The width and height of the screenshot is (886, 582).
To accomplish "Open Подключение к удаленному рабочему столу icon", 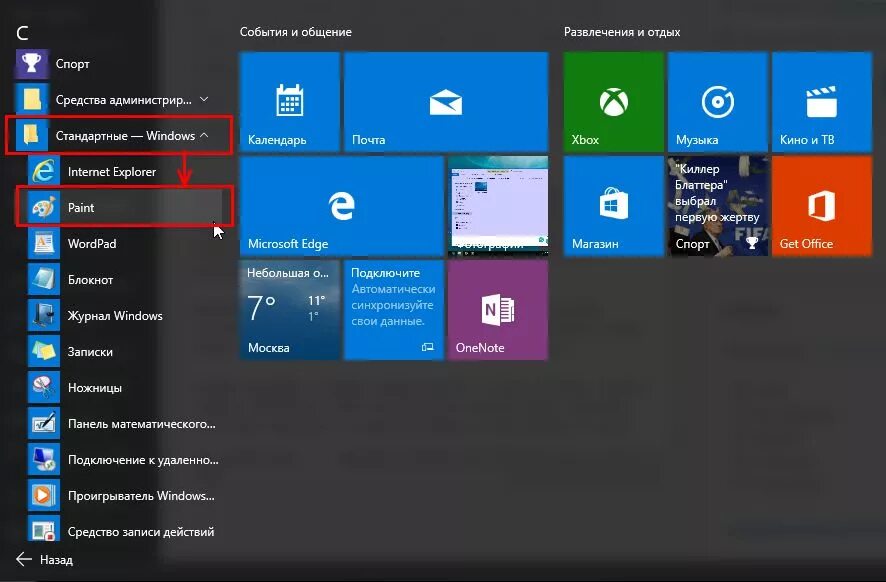I will coord(44,459).
